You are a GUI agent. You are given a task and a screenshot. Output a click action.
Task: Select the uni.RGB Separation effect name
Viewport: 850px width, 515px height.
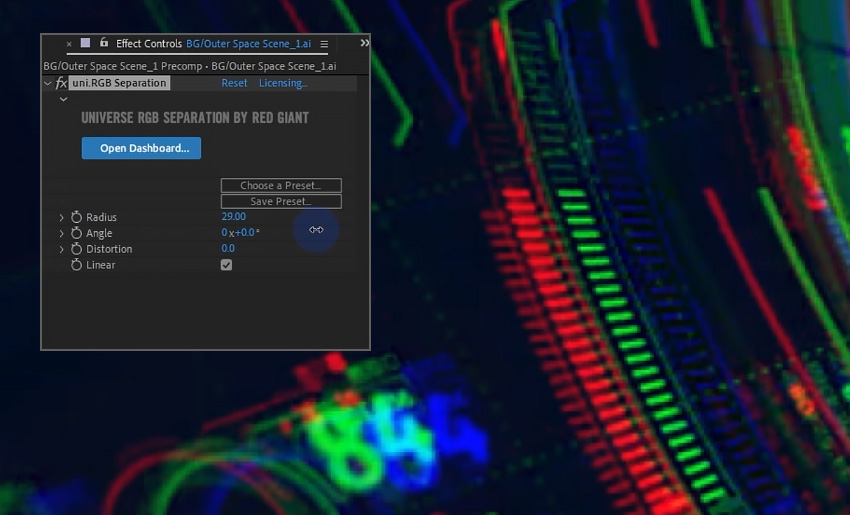point(119,83)
